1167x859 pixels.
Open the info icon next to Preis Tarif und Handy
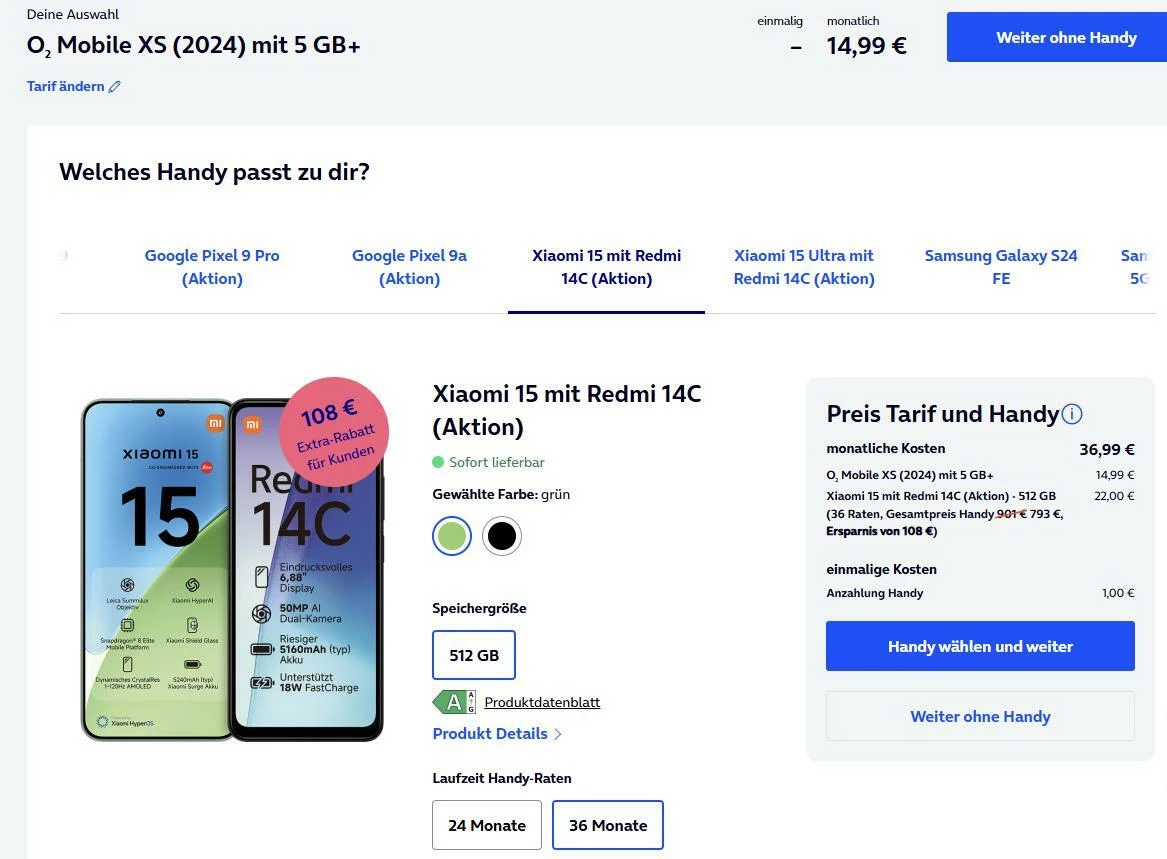1072,414
